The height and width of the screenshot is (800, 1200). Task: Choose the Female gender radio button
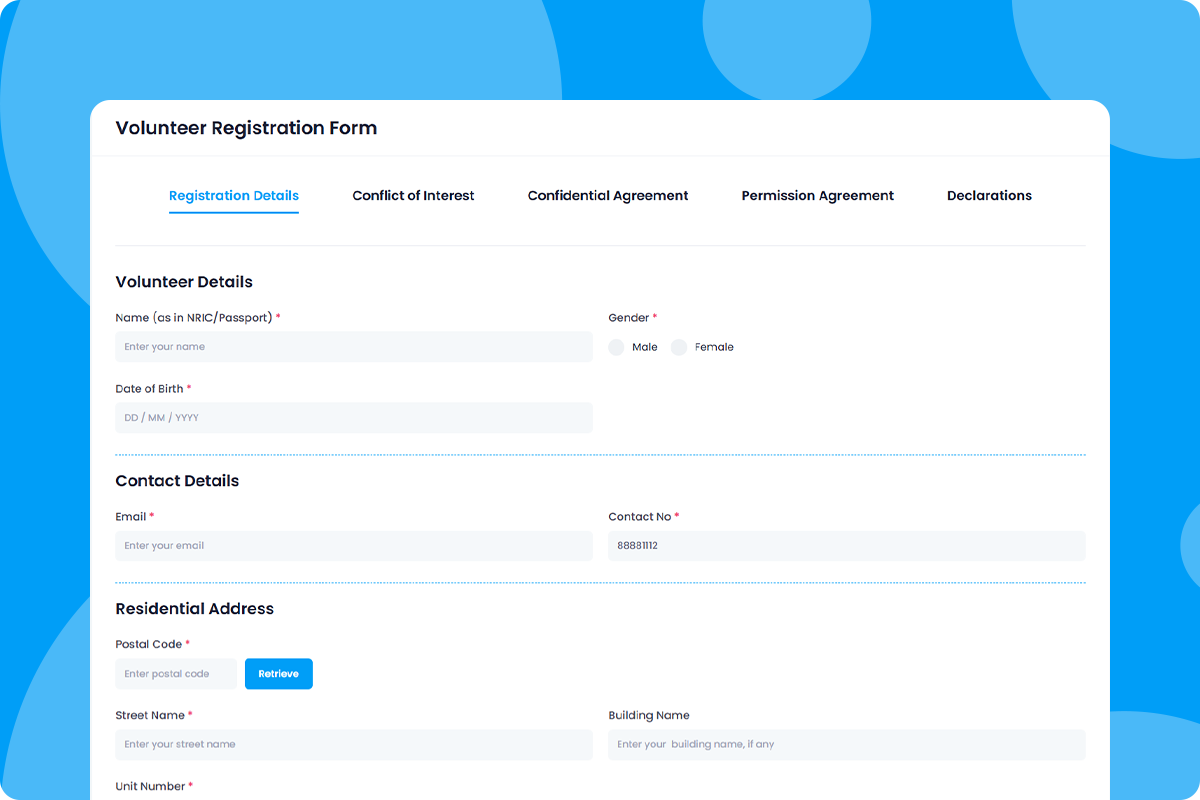pos(679,347)
